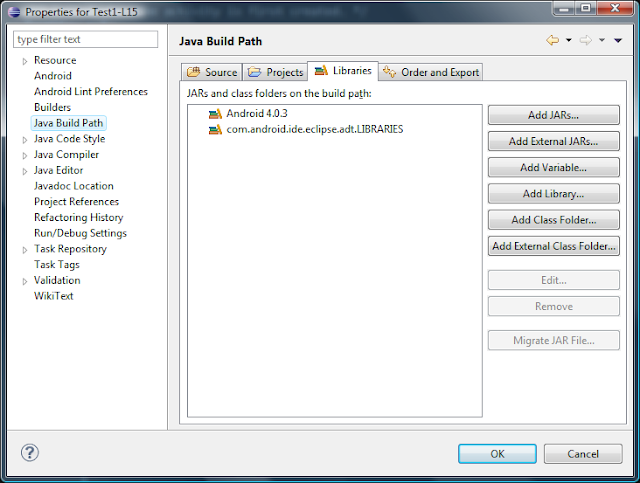
Task: Select Builders in the tree
Action: 52,107
